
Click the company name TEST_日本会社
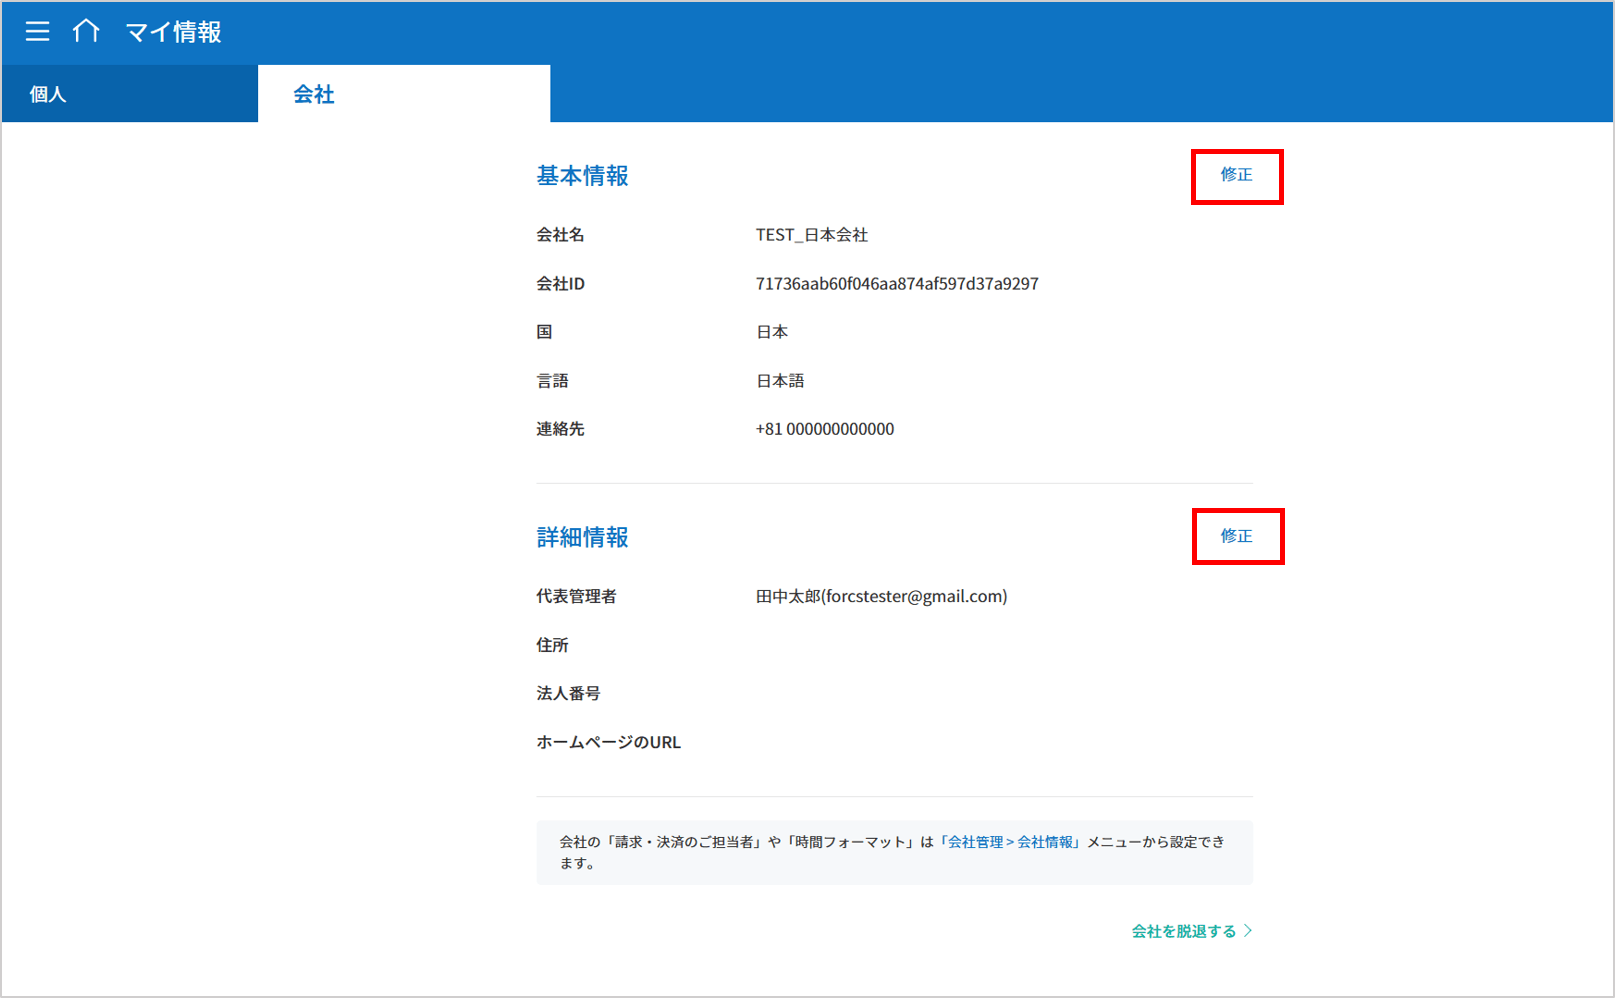[811, 235]
